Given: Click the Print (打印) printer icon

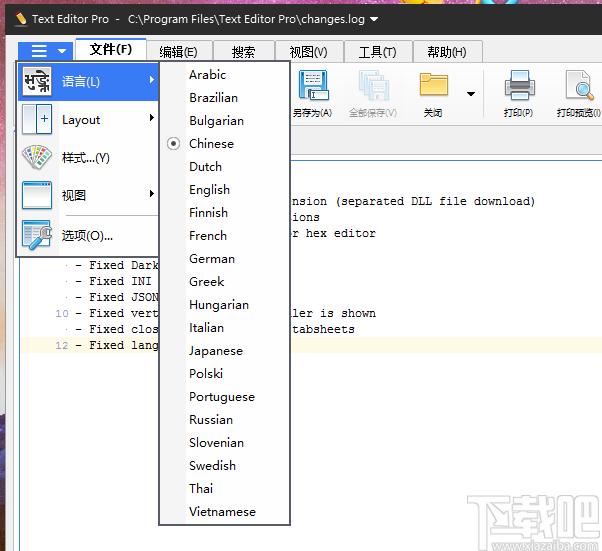Looking at the screenshot, I should [x=518, y=88].
